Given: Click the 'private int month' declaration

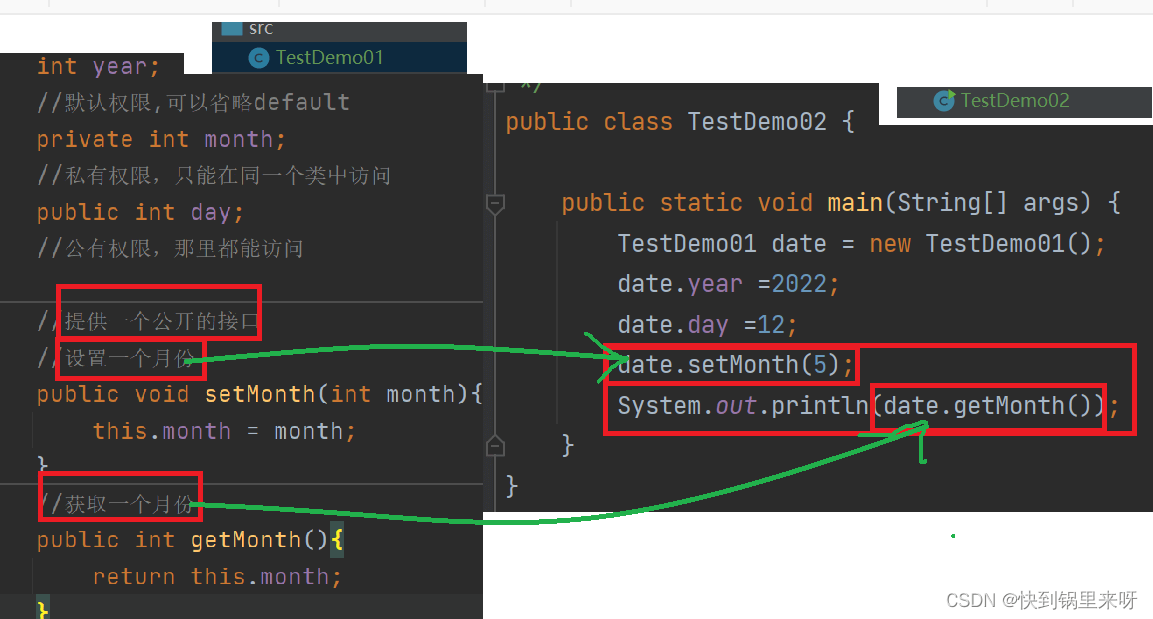Looking at the screenshot, I should pyautogui.click(x=160, y=139).
